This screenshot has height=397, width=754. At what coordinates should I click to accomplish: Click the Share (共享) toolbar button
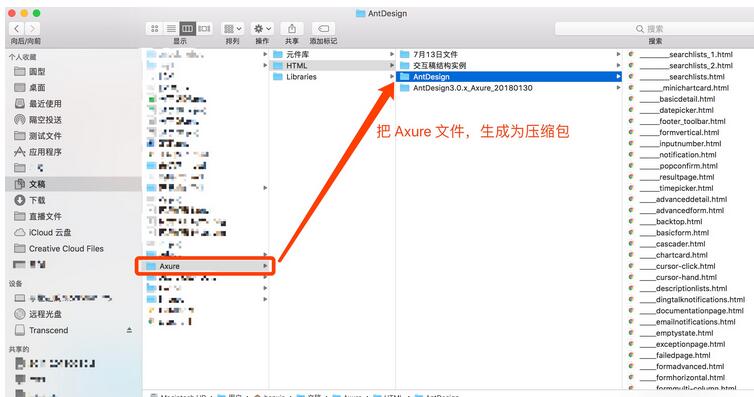(x=292, y=29)
